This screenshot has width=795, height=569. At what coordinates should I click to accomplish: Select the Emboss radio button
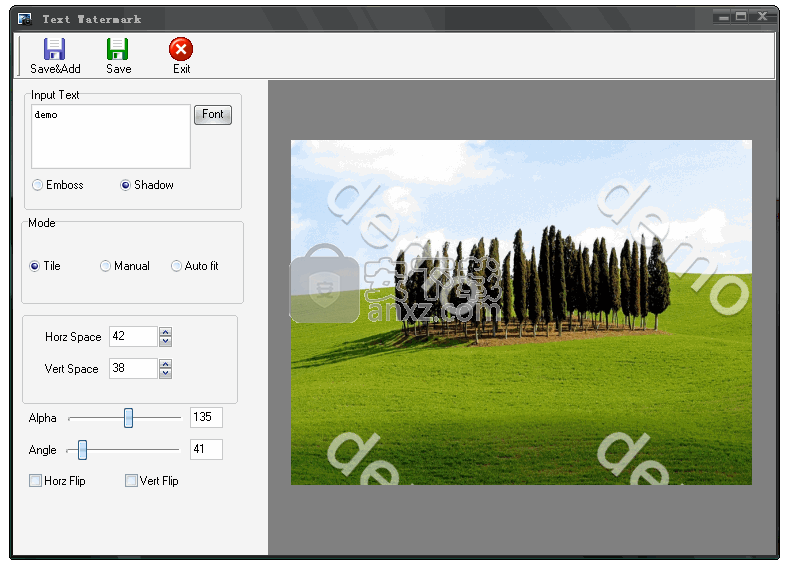pos(38,185)
